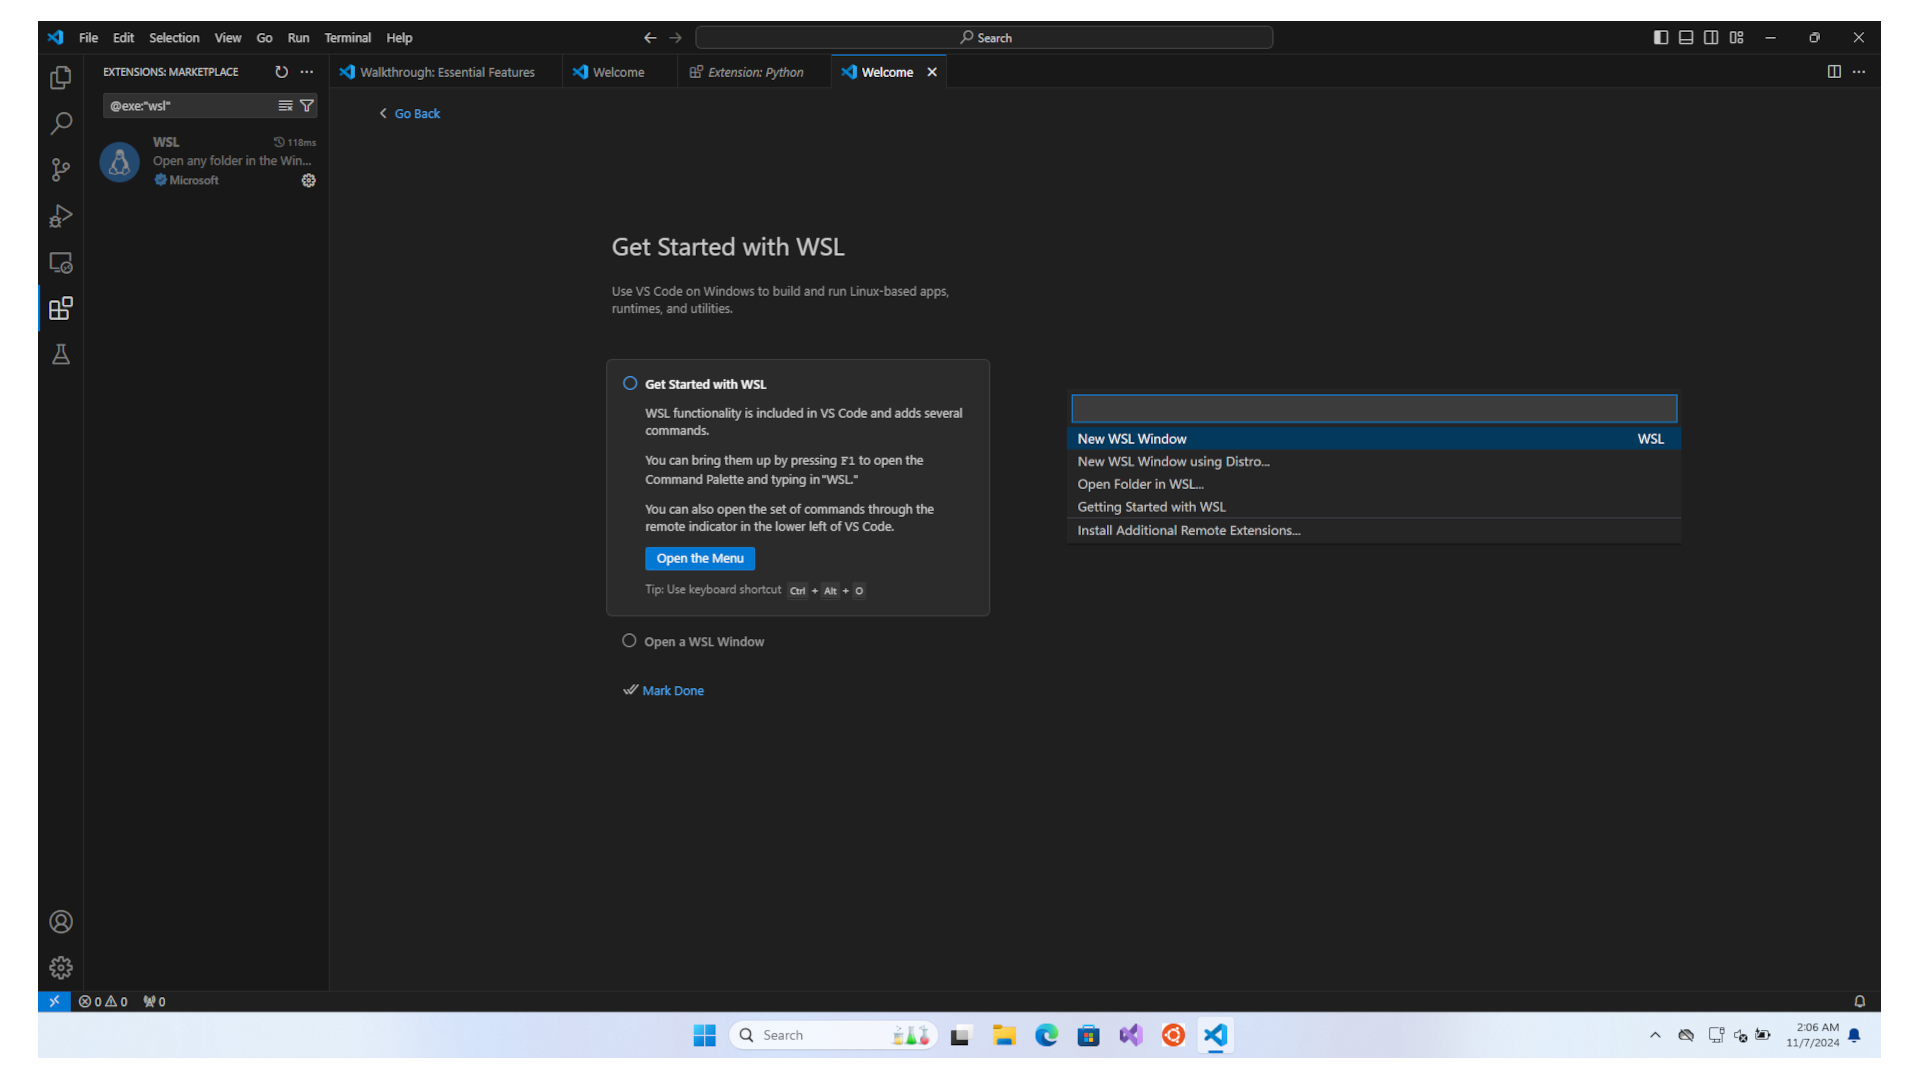
Task: Click the remote indicator in the status bar
Action: click(55, 1000)
